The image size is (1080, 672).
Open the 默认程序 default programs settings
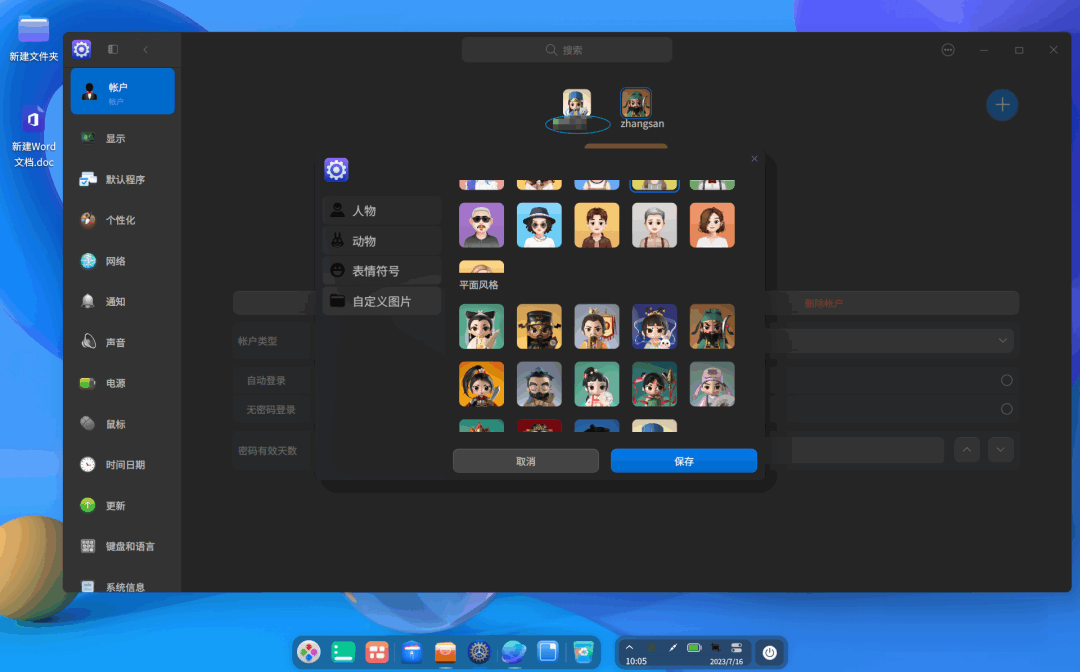(123, 179)
